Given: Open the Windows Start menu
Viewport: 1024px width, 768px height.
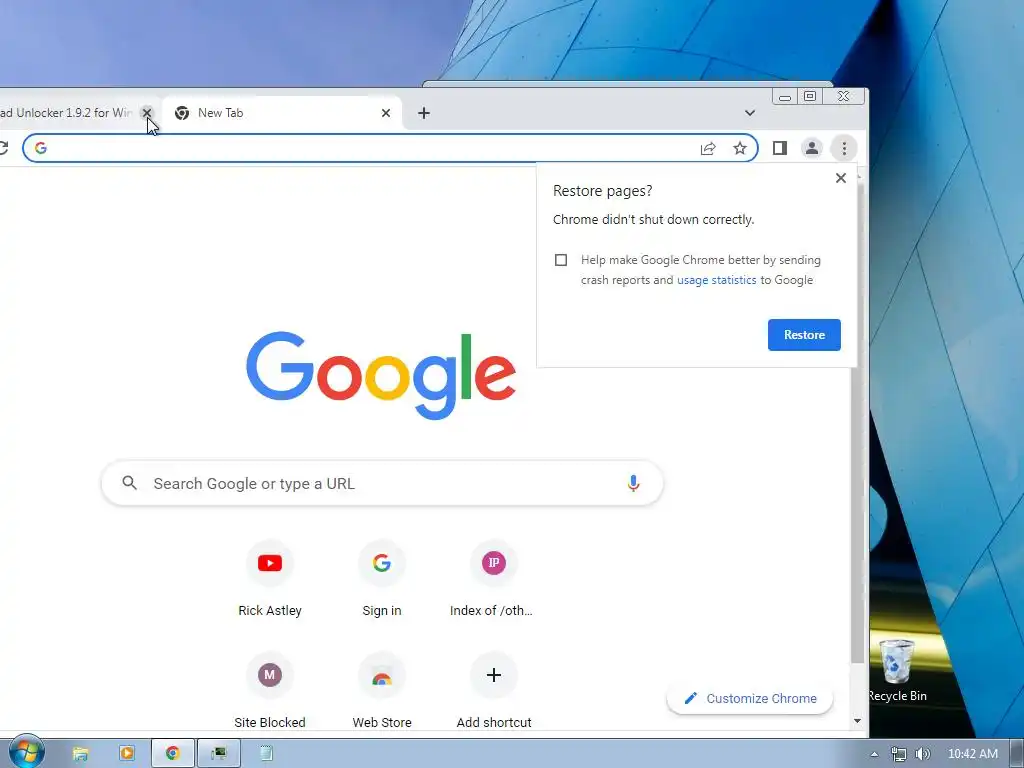Looking at the screenshot, I should coord(26,752).
